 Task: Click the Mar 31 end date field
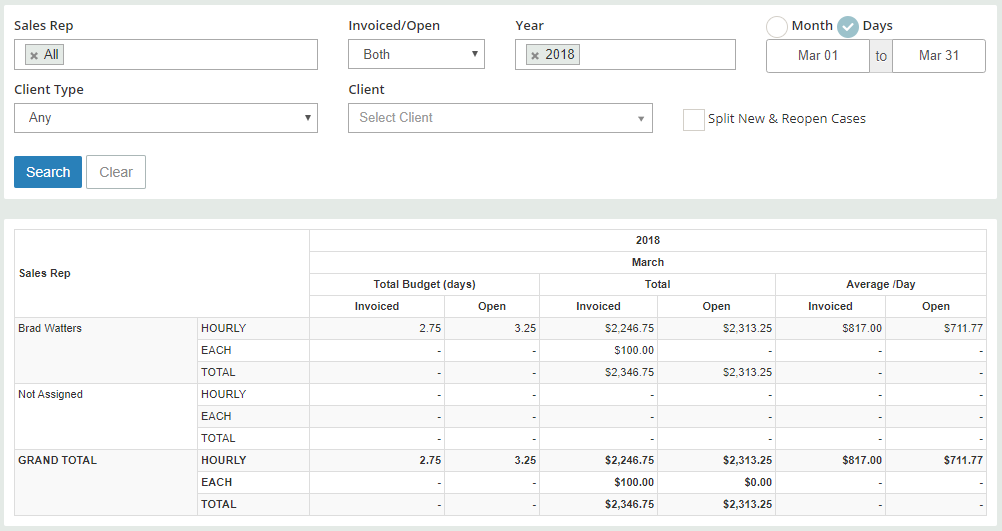939,56
